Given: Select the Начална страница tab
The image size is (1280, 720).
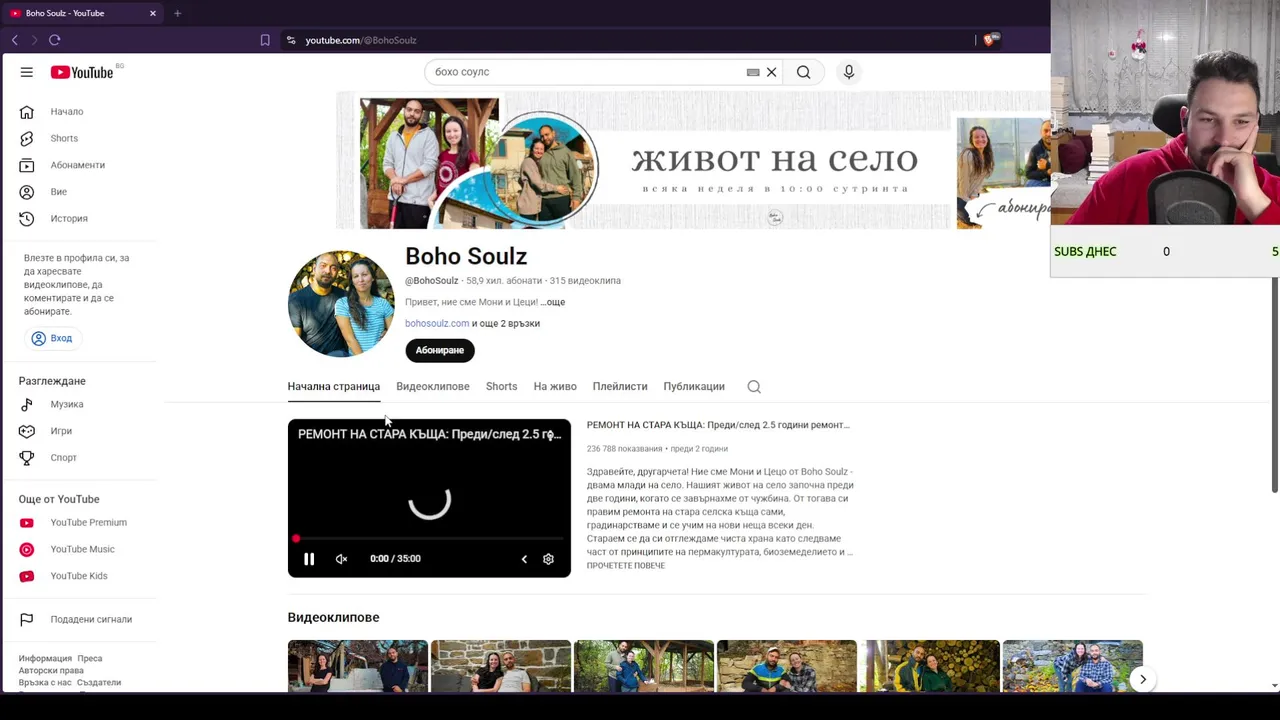Looking at the screenshot, I should point(333,387).
